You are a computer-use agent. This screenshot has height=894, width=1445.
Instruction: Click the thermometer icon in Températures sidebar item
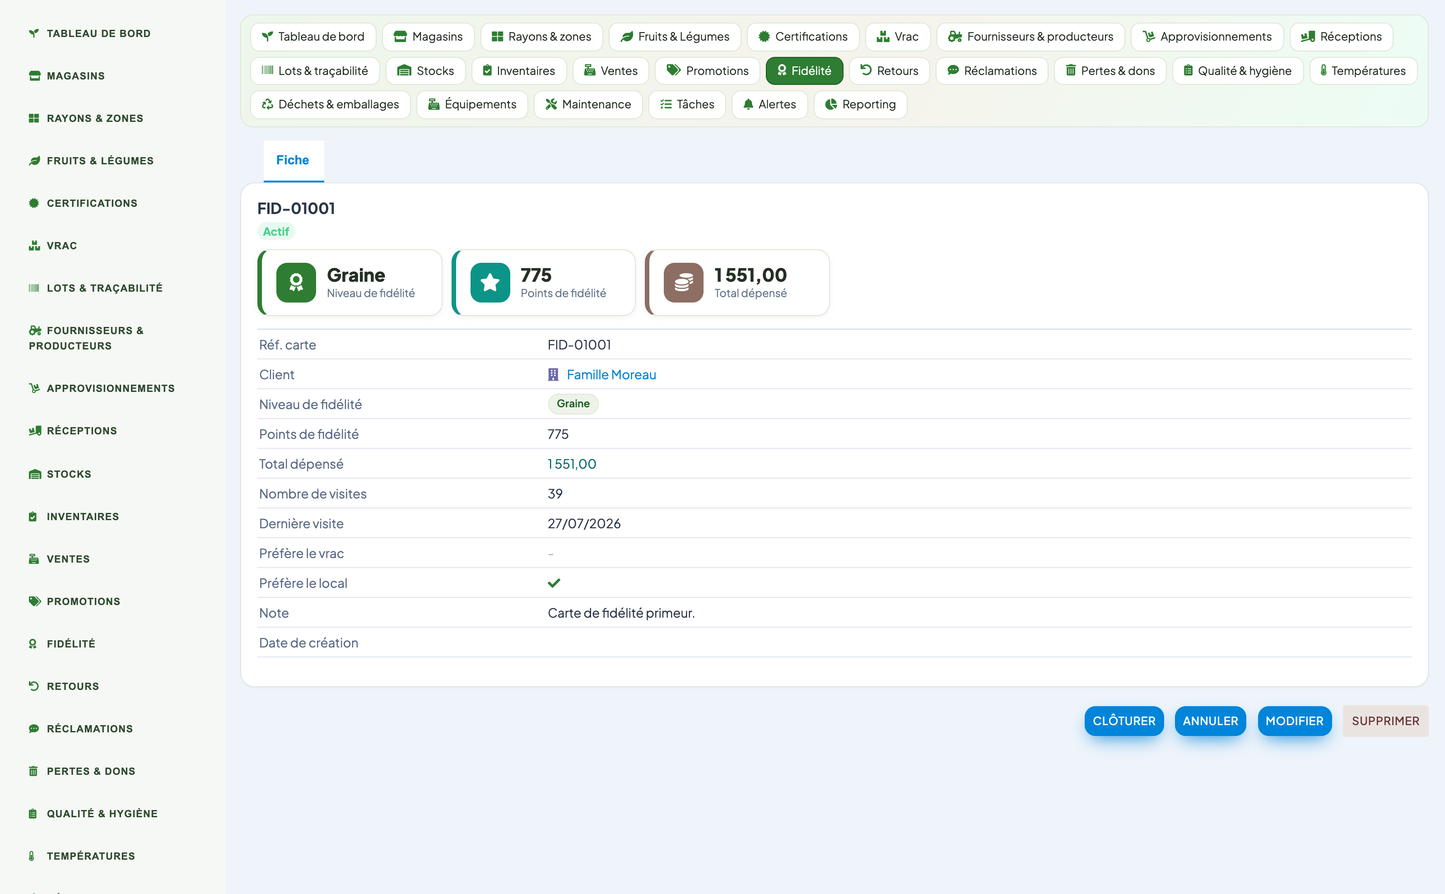pos(32,856)
